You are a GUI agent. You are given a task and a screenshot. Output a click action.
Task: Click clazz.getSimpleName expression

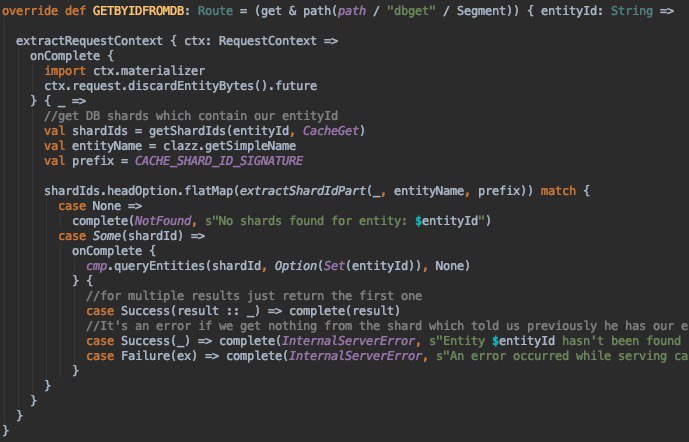coord(230,146)
